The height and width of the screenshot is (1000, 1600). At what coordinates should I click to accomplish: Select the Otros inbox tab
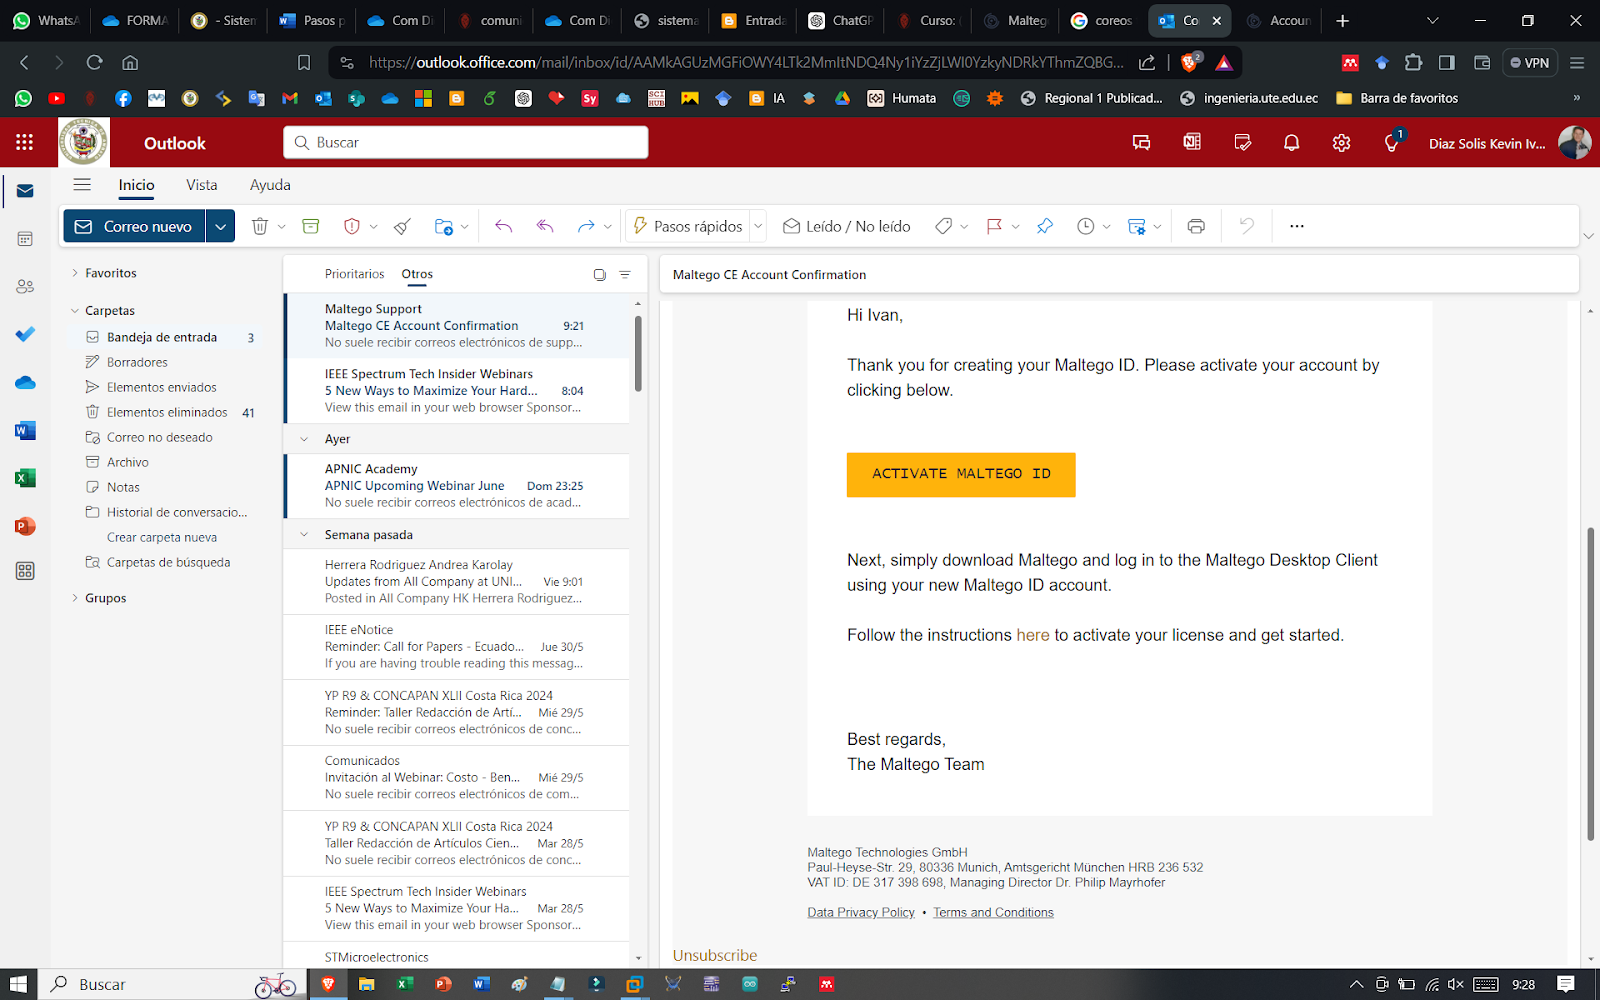(417, 274)
